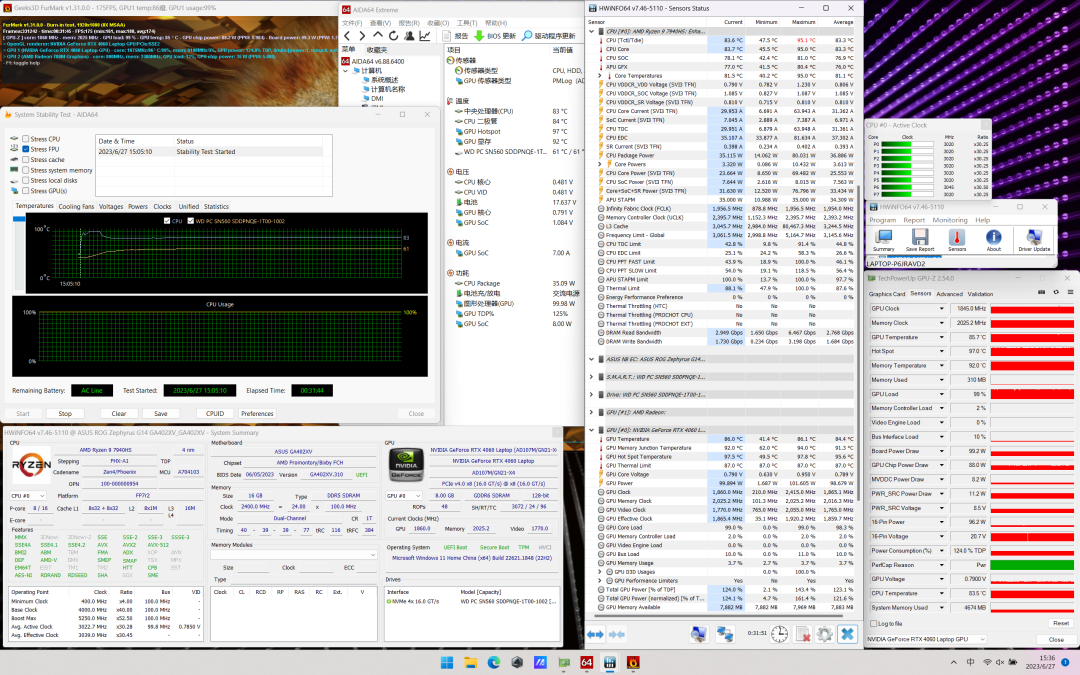Click the Preferences button in stability test
The image size is (1080, 675).
click(257, 413)
